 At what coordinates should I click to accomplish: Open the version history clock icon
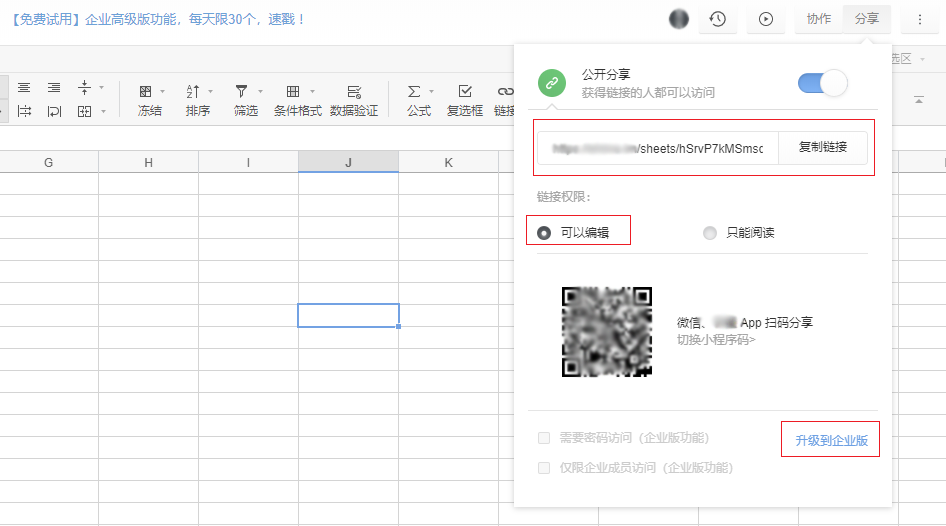[717, 19]
